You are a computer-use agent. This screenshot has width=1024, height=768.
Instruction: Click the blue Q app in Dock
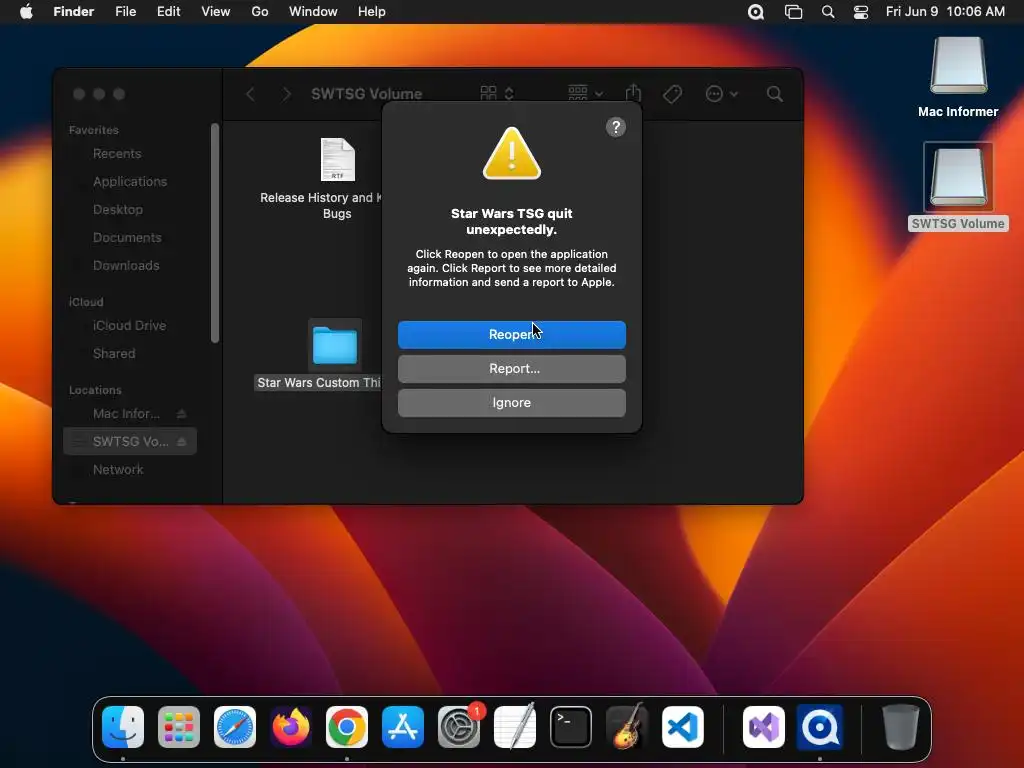(820, 727)
